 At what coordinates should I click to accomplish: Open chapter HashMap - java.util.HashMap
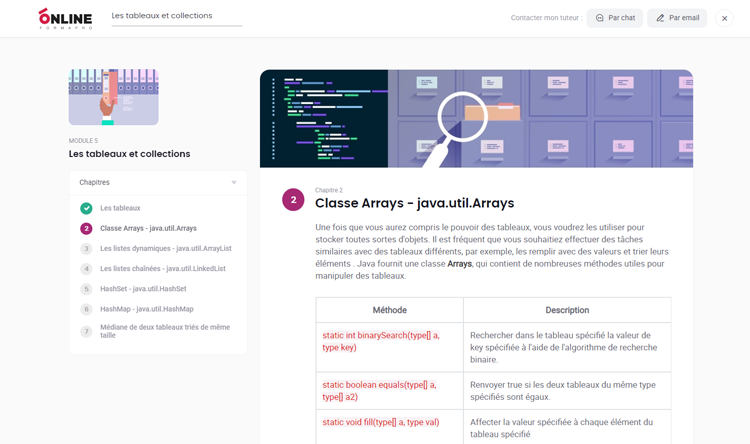click(x=147, y=309)
